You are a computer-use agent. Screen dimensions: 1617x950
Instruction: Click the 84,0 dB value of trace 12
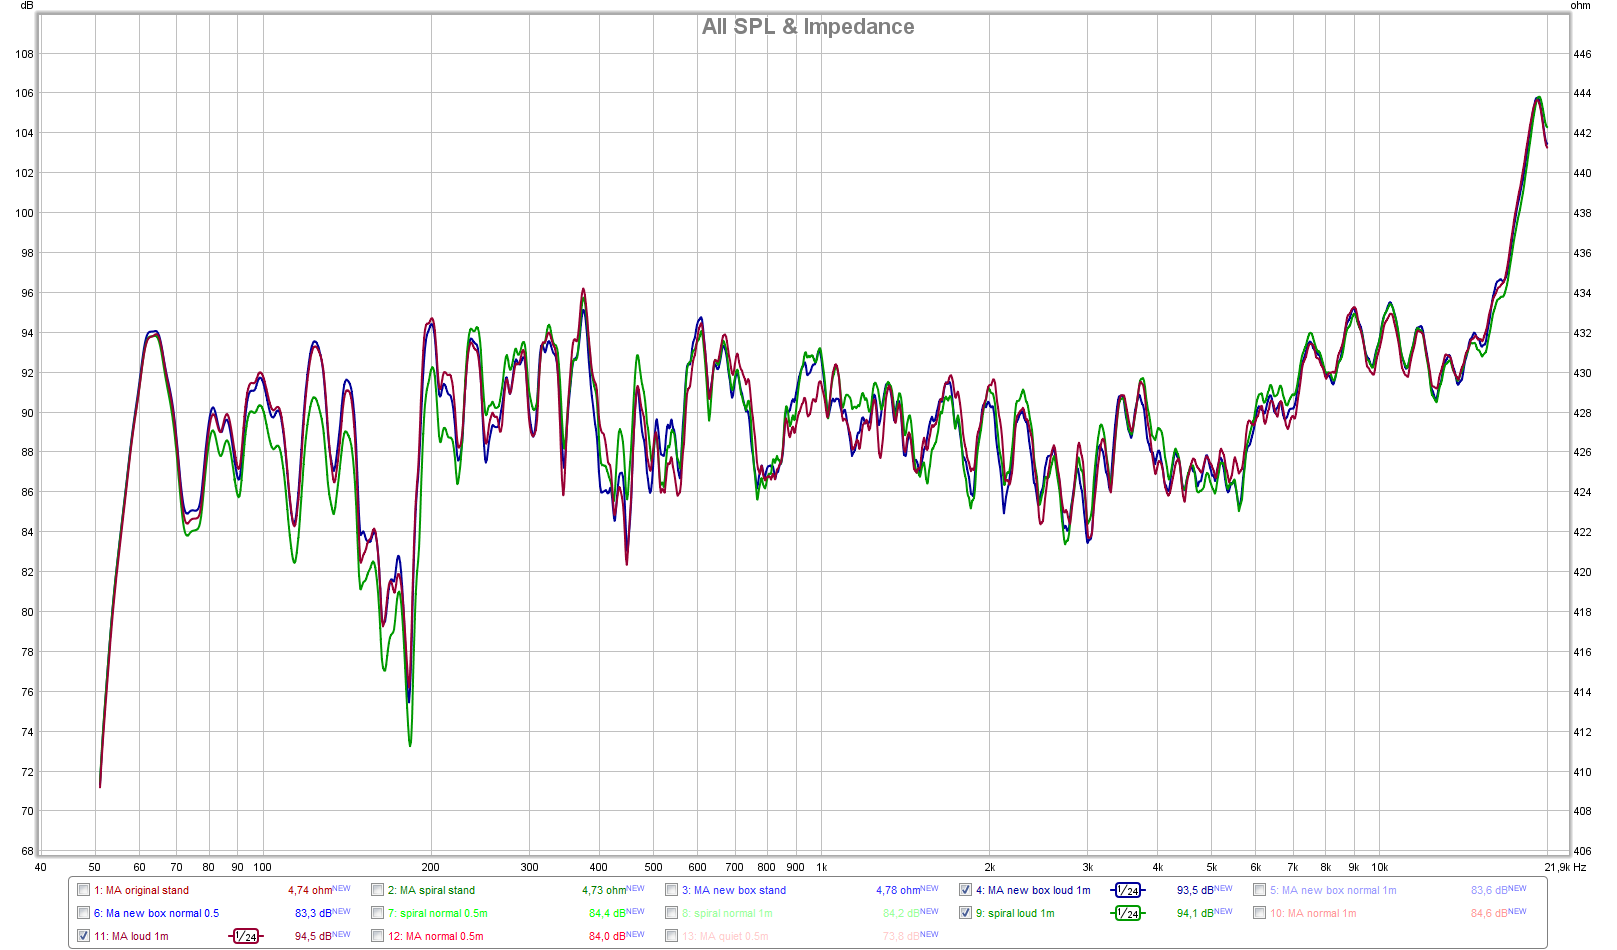pyautogui.click(x=607, y=936)
